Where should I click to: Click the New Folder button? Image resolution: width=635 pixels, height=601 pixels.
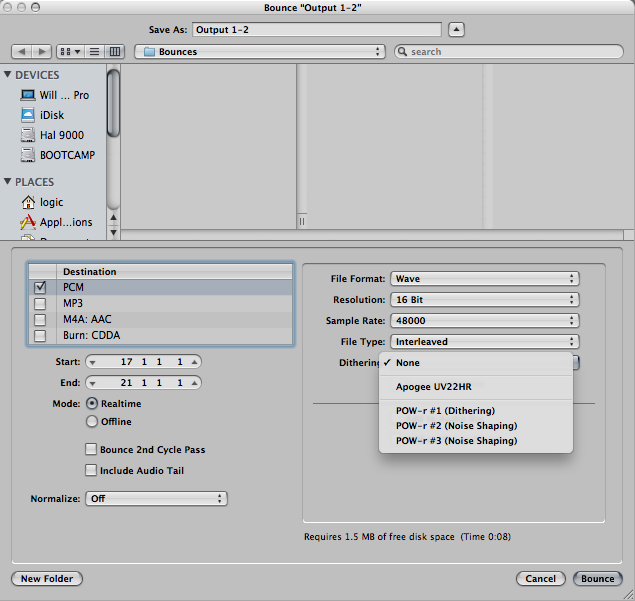pos(47,578)
